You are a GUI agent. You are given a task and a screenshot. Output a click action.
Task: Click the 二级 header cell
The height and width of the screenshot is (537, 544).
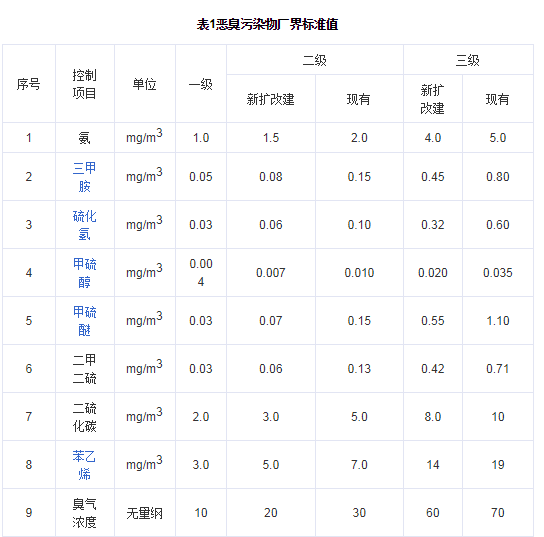[314, 60]
